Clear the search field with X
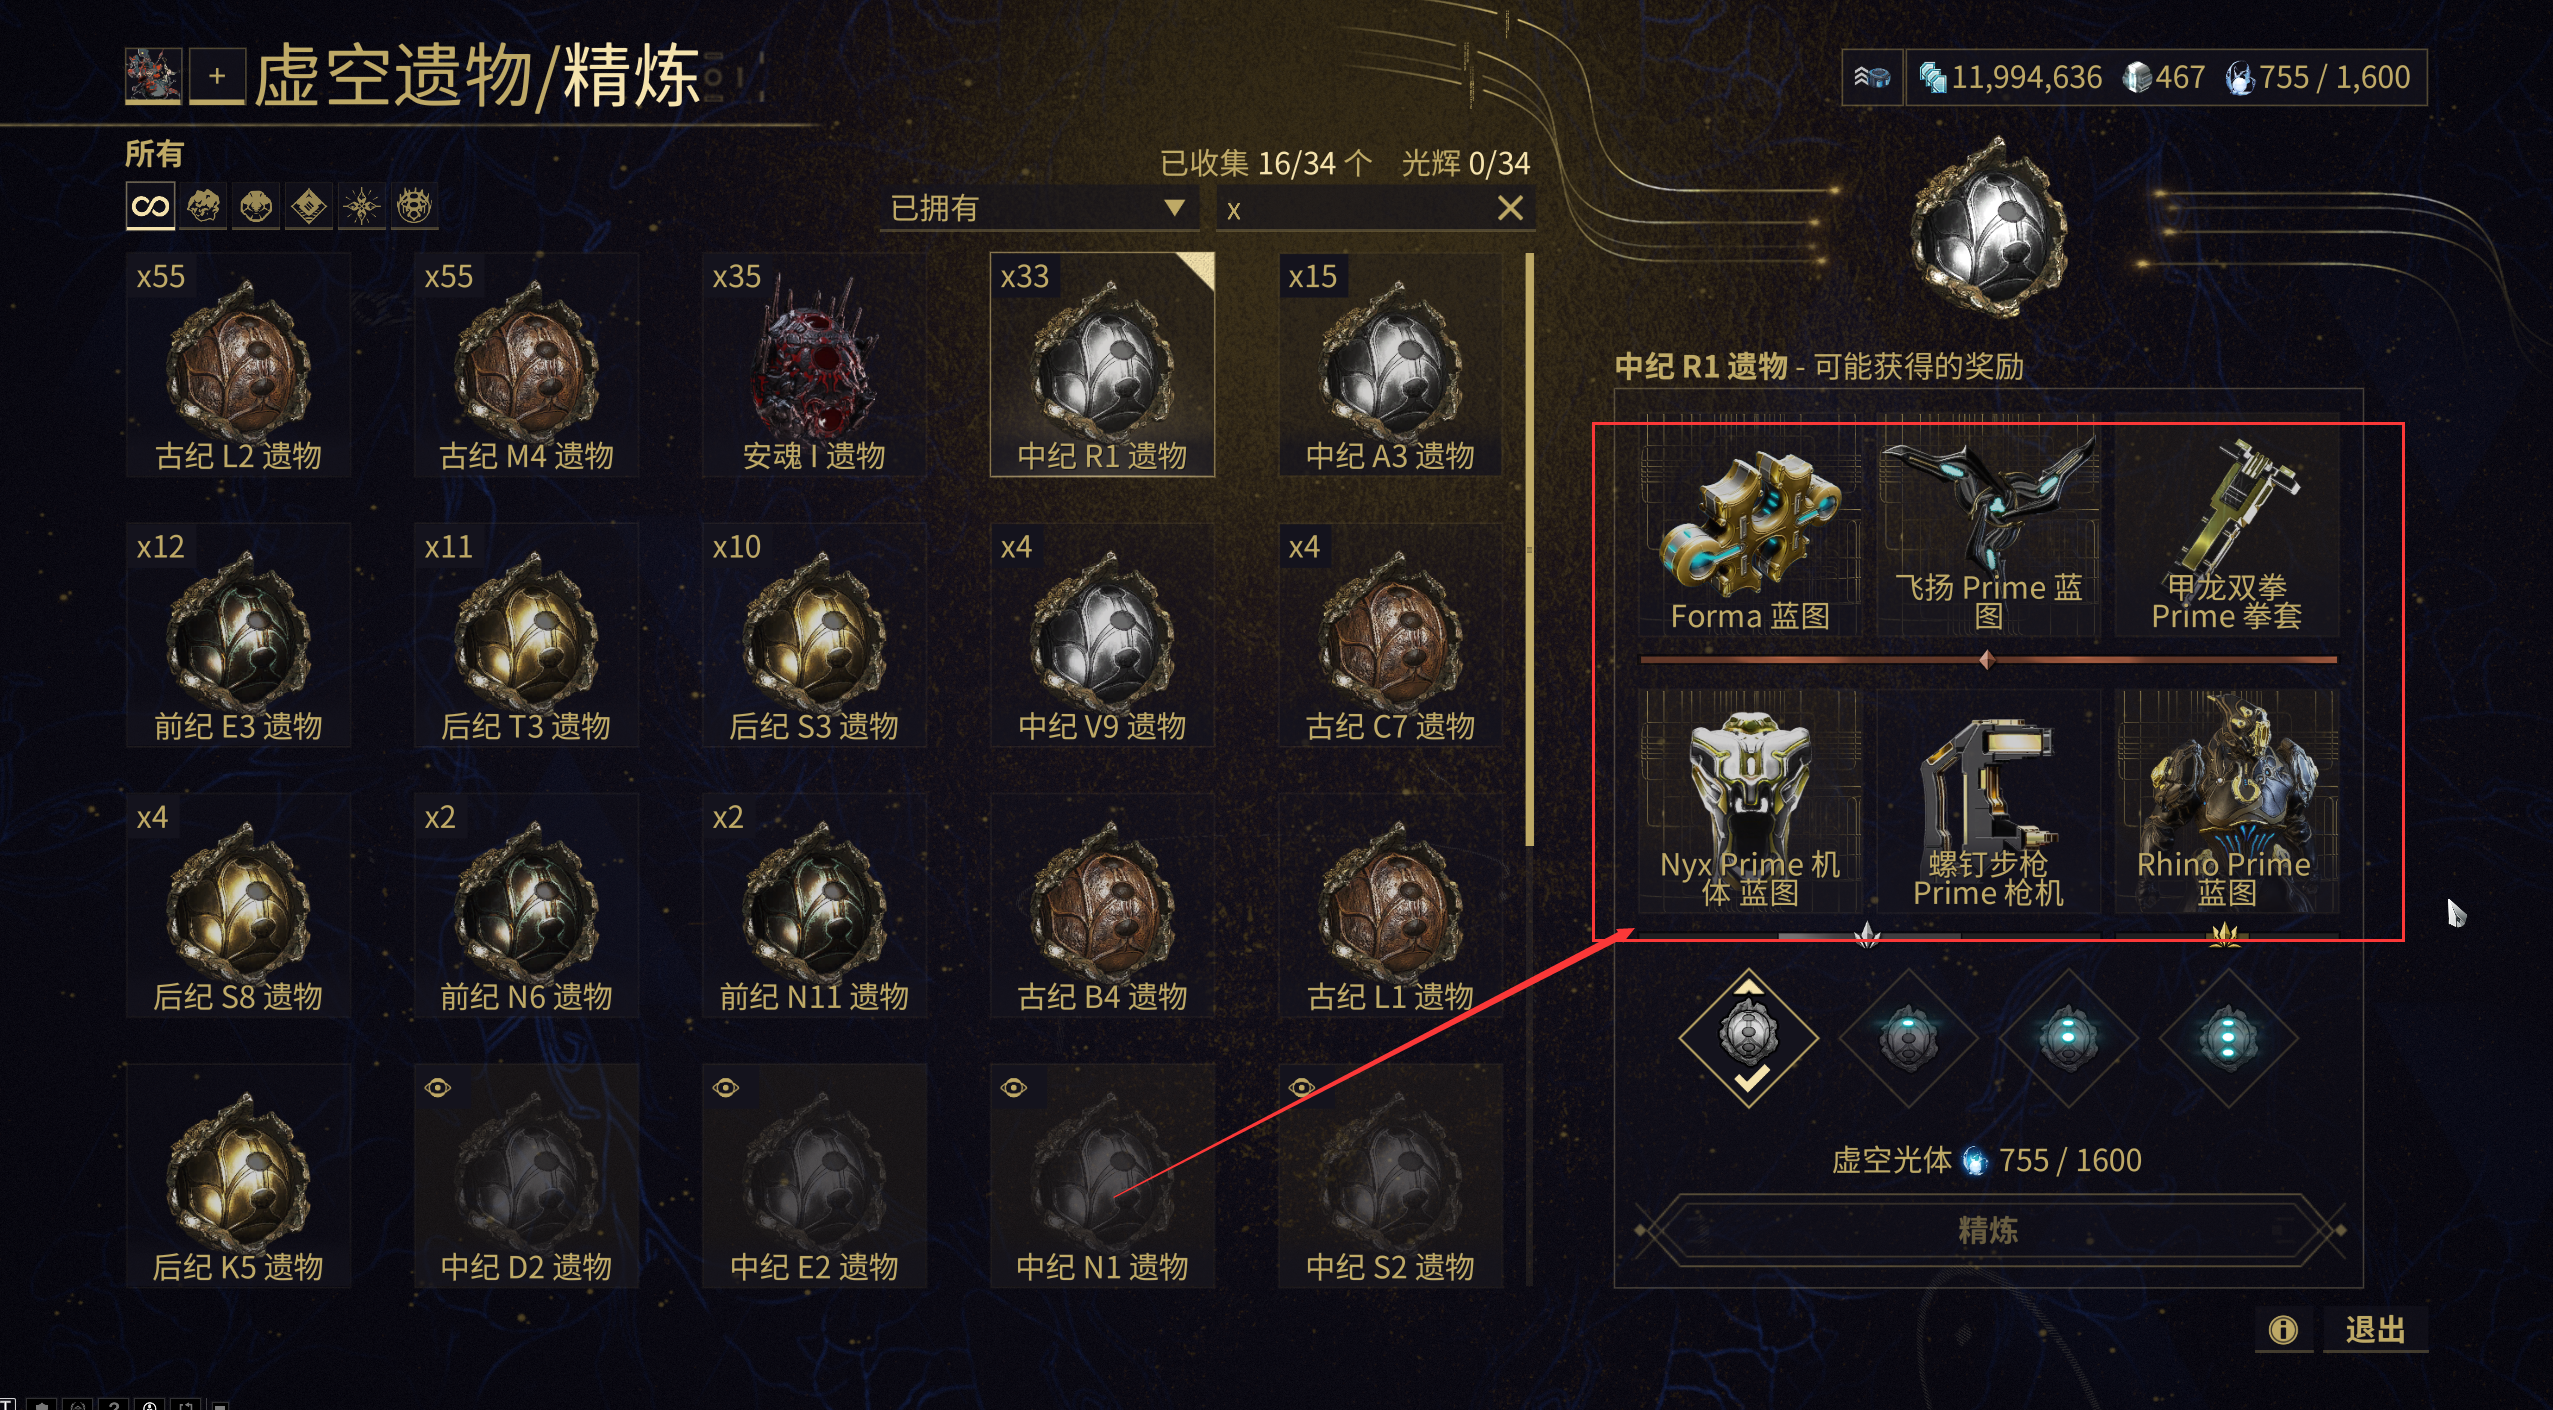2553x1410 pixels. (1510, 208)
